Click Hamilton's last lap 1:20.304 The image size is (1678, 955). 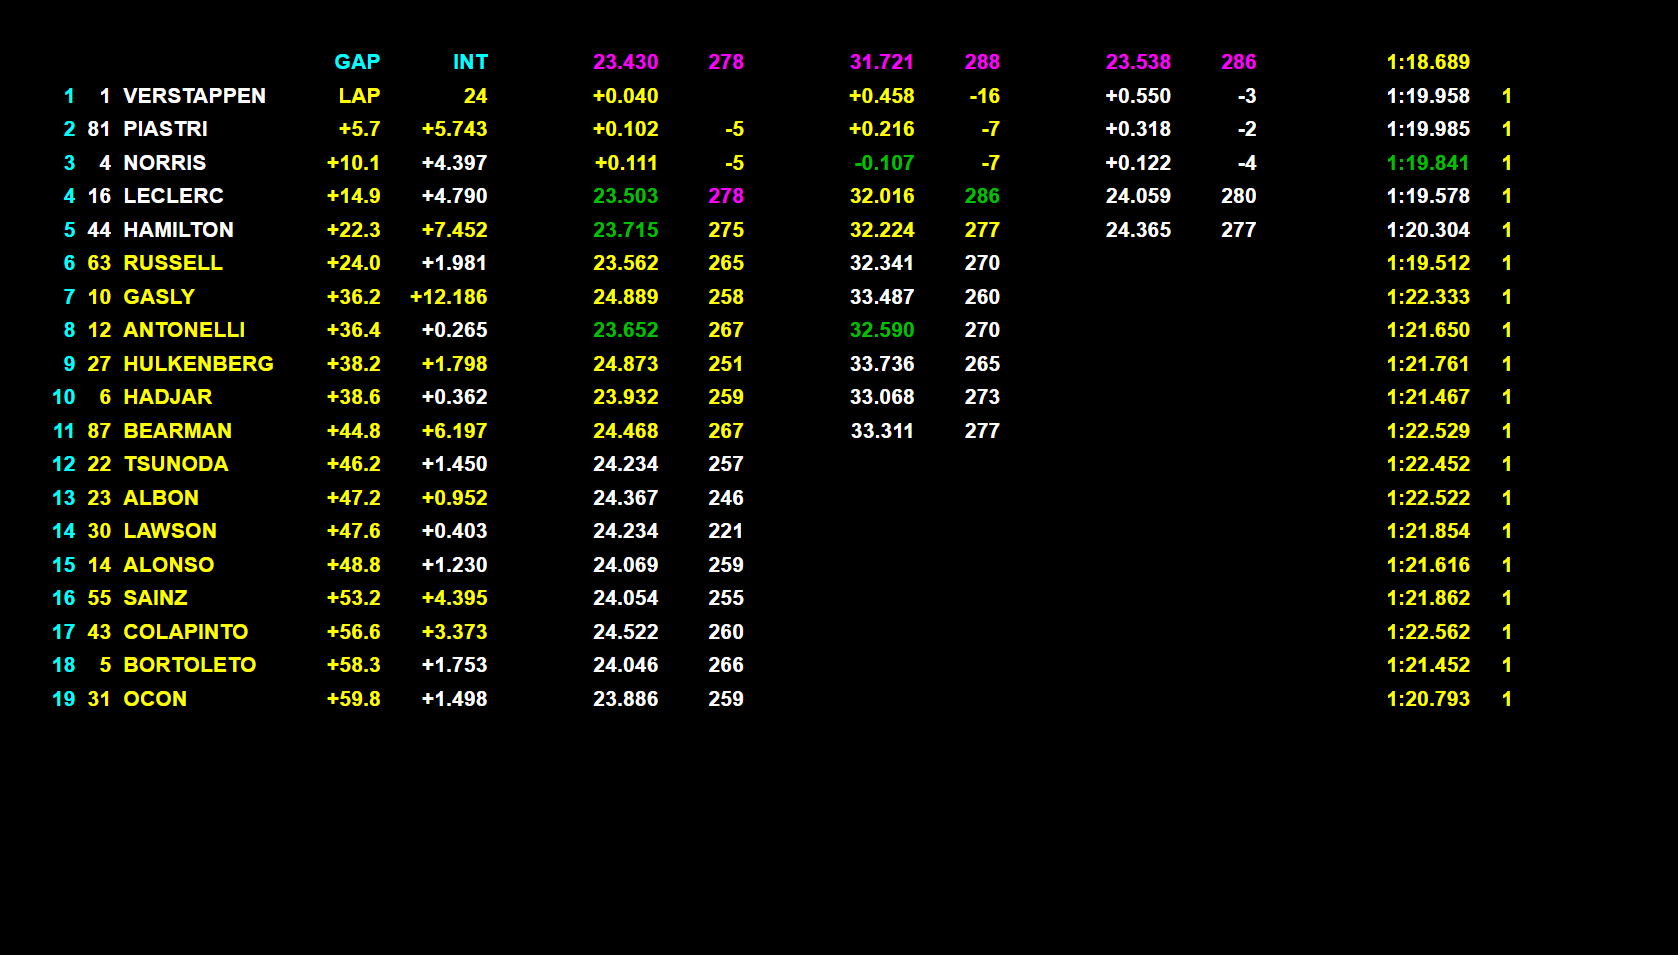click(1428, 230)
